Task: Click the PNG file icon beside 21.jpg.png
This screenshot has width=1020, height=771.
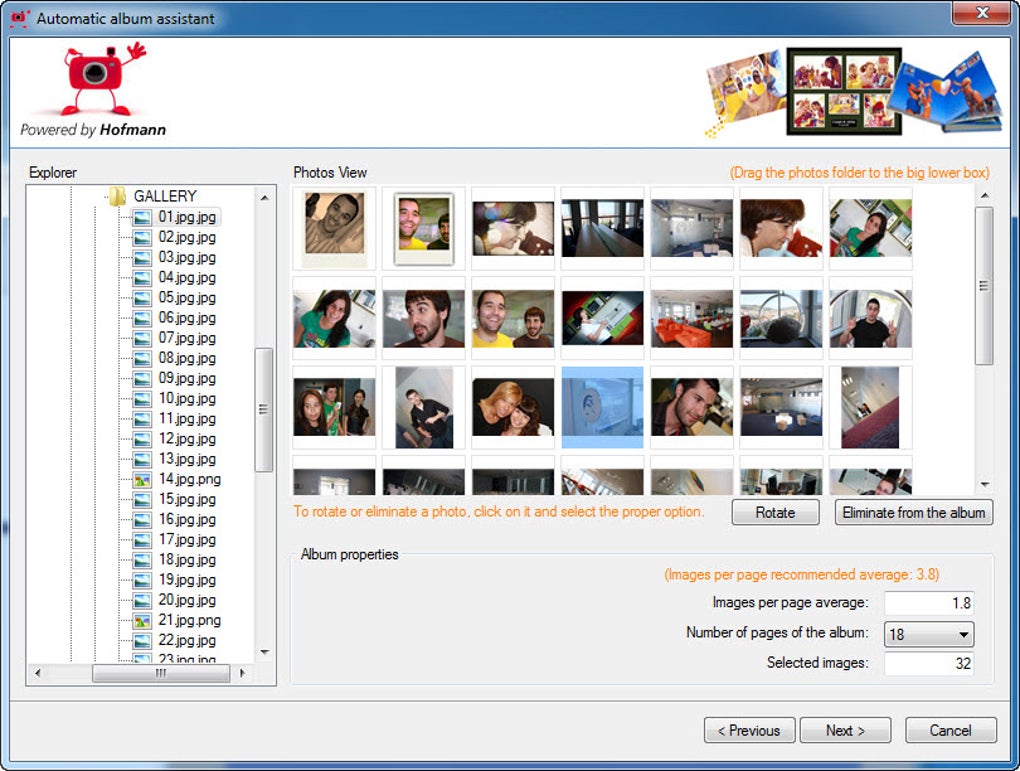Action: click(142, 621)
